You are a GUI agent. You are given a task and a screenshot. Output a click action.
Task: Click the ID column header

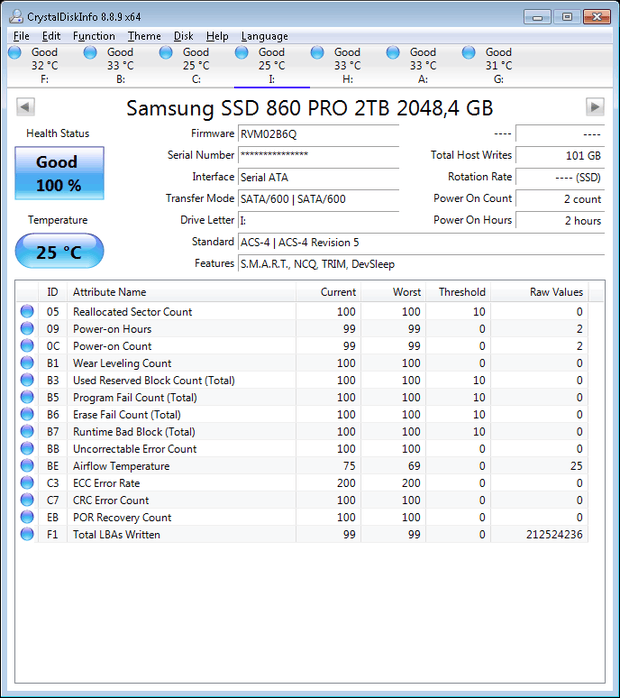point(53,292)
